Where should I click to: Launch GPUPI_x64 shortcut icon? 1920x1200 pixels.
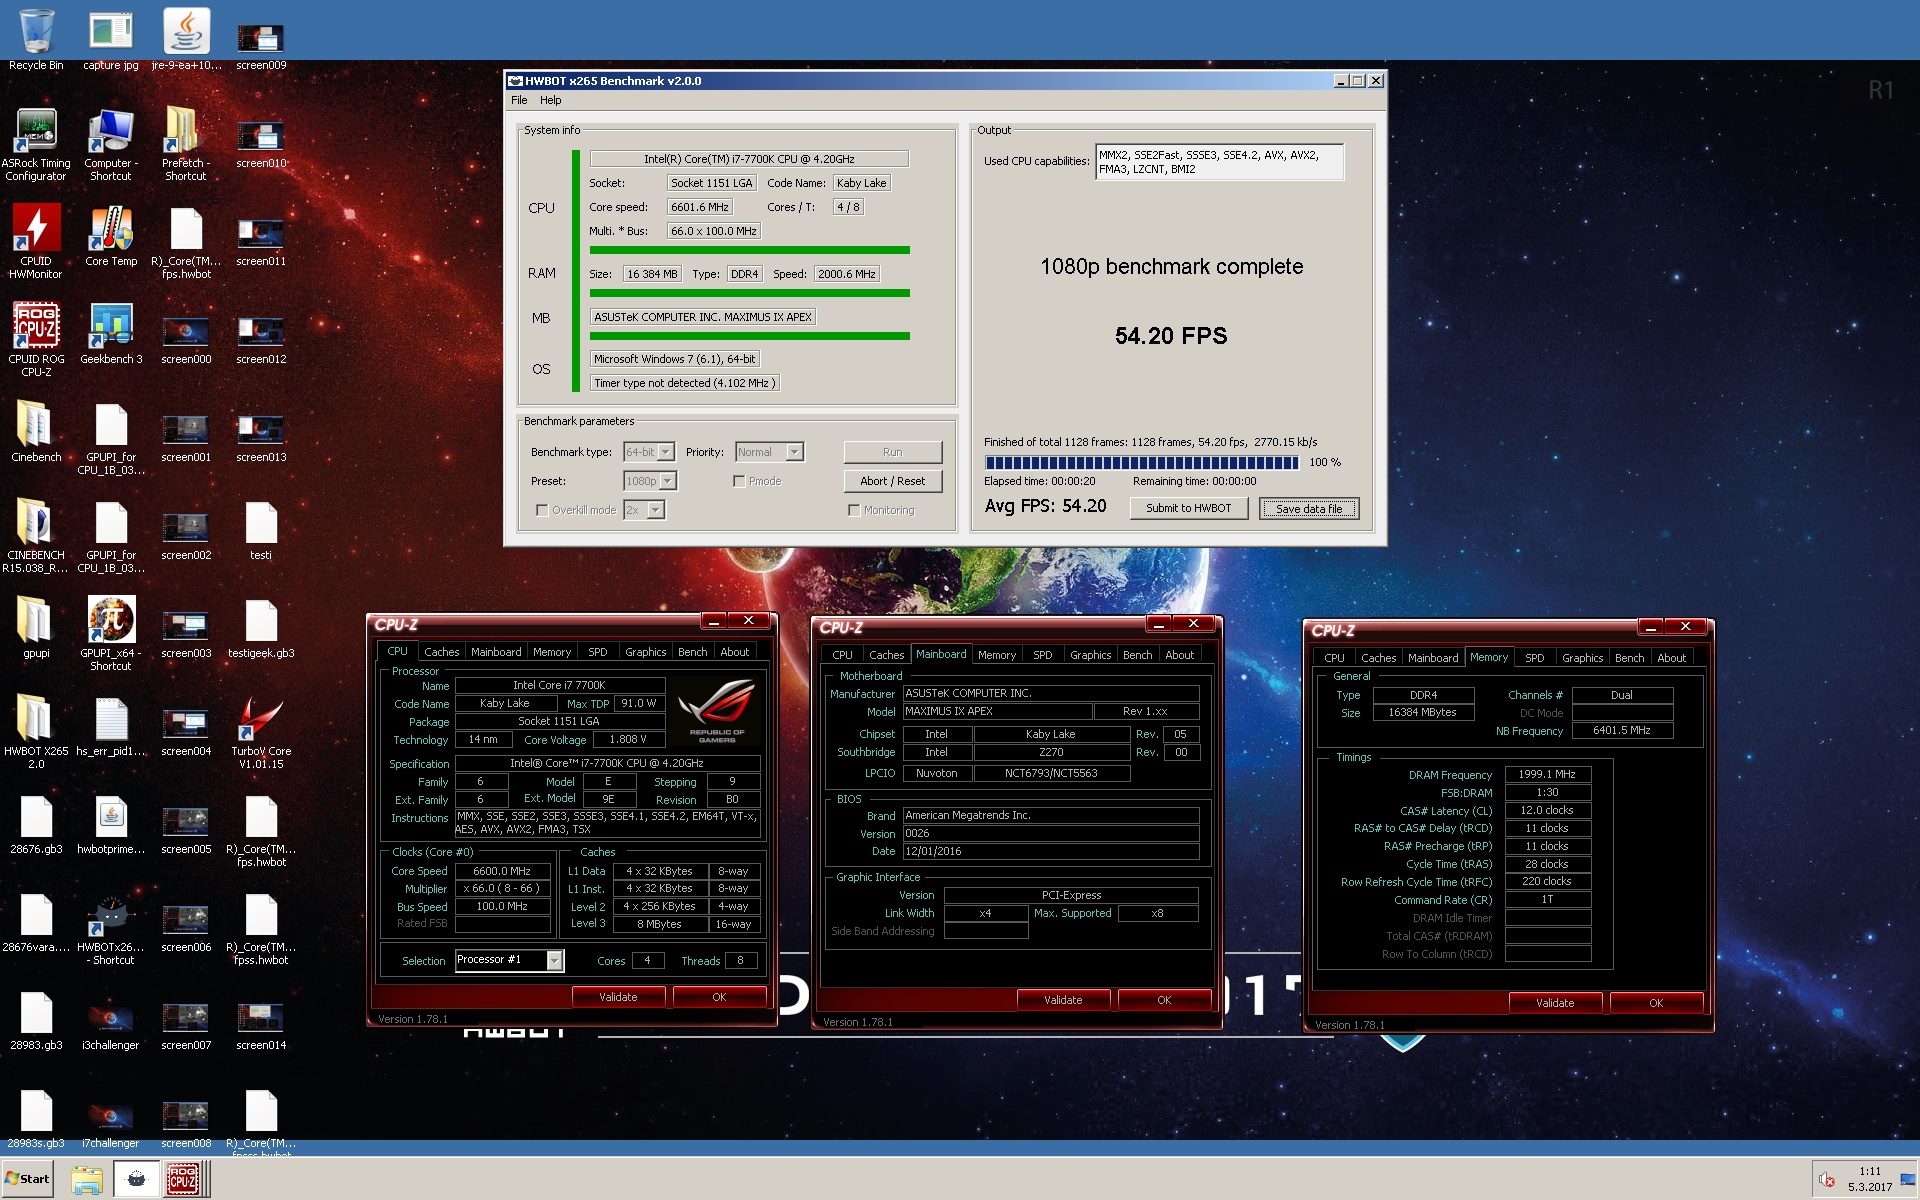tap(111, 634)
